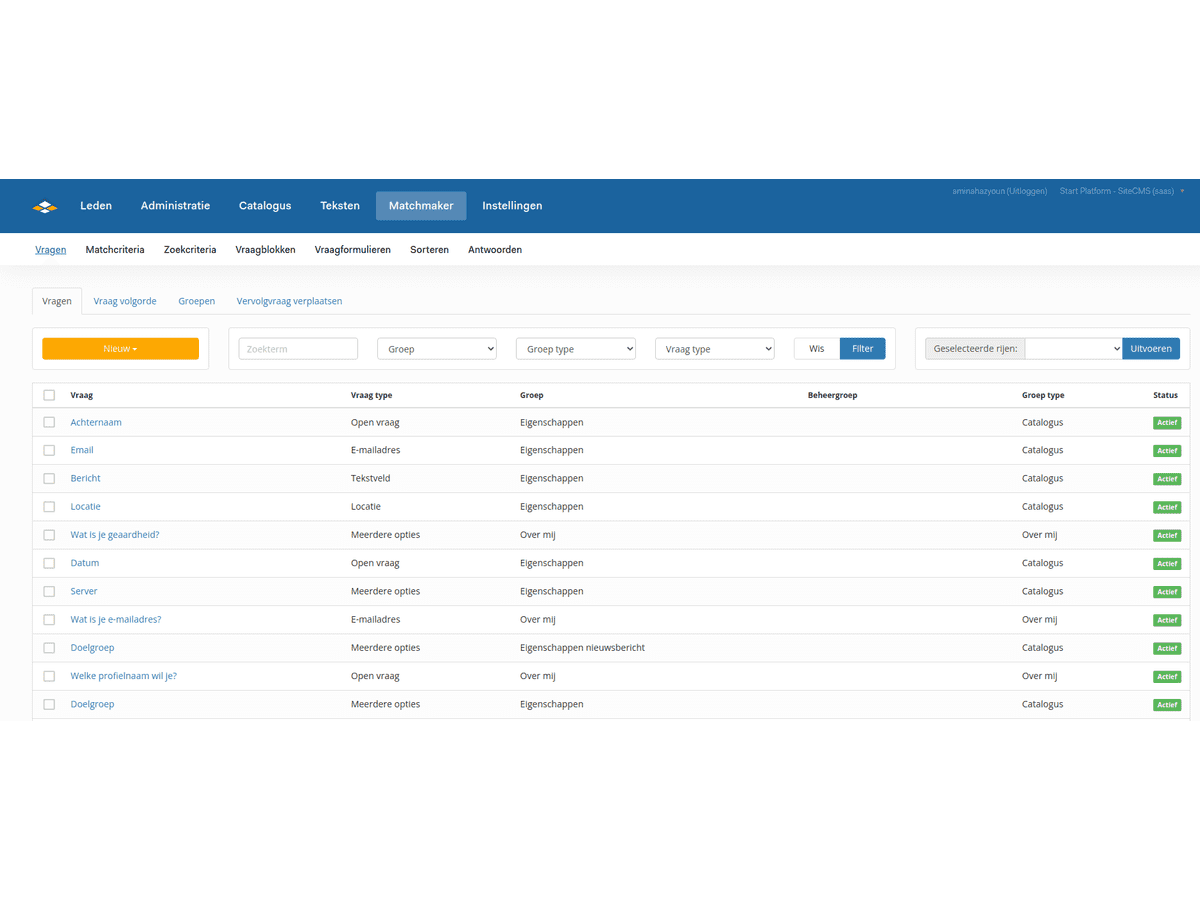Expand the Groep type dropdown

(575, 349)
